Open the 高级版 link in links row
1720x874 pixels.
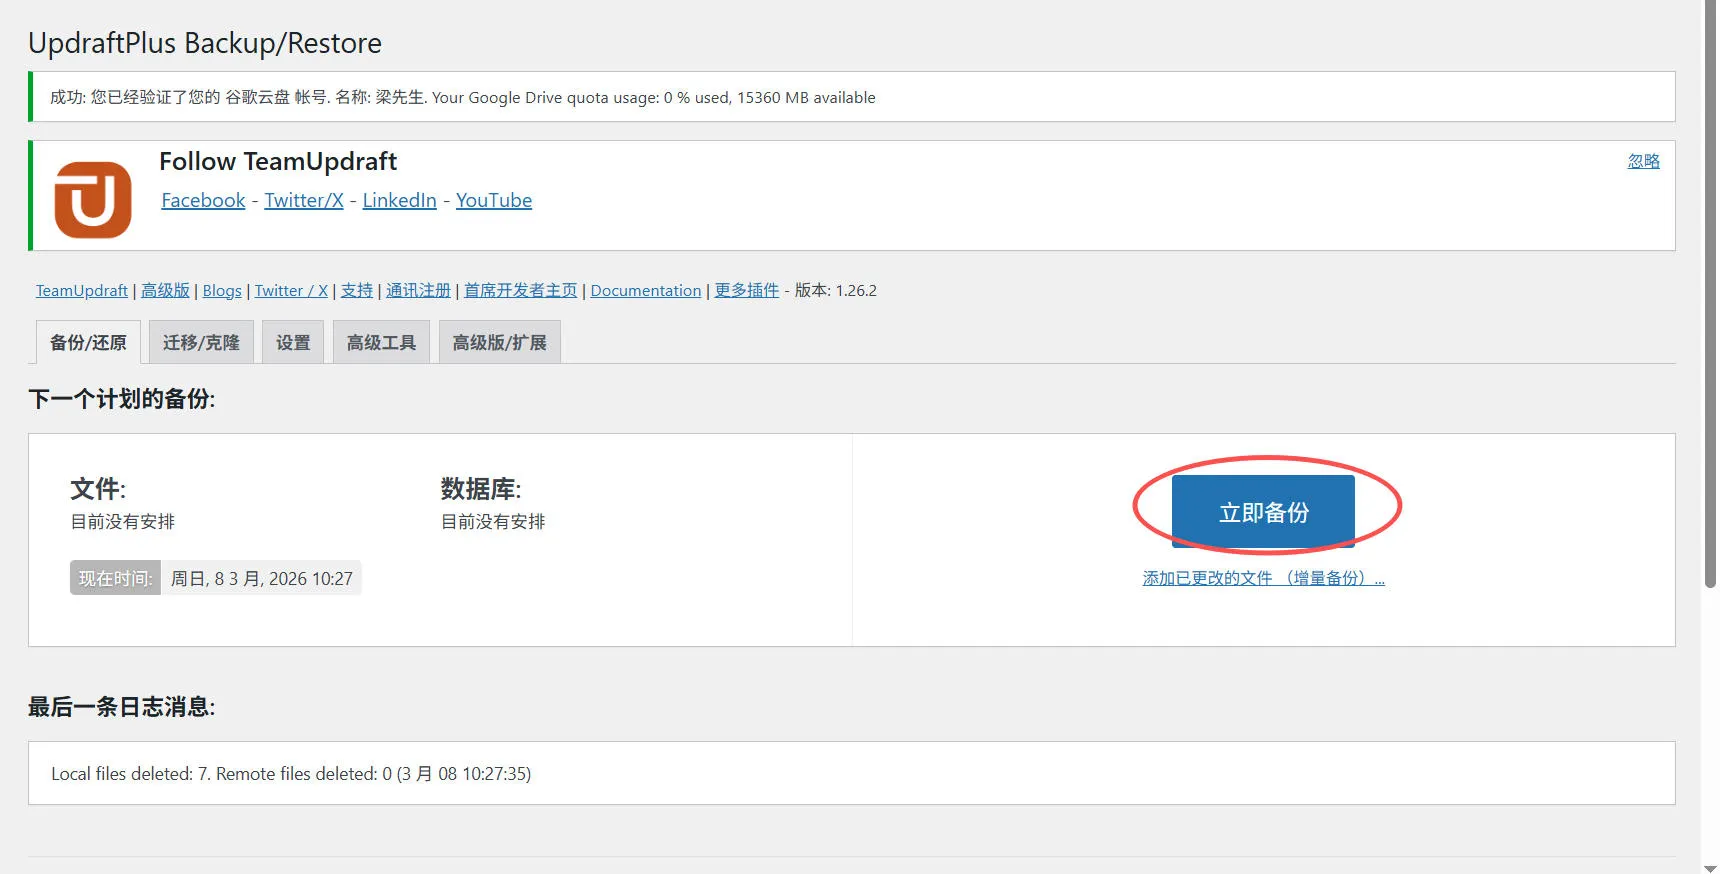tap(165, 291)
